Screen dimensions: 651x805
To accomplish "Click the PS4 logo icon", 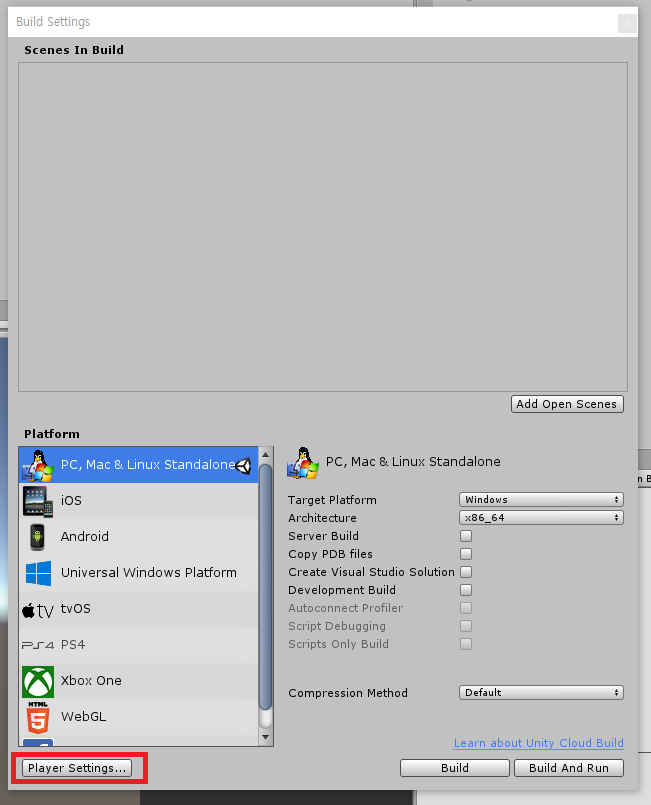I will [x=38, y=645].
